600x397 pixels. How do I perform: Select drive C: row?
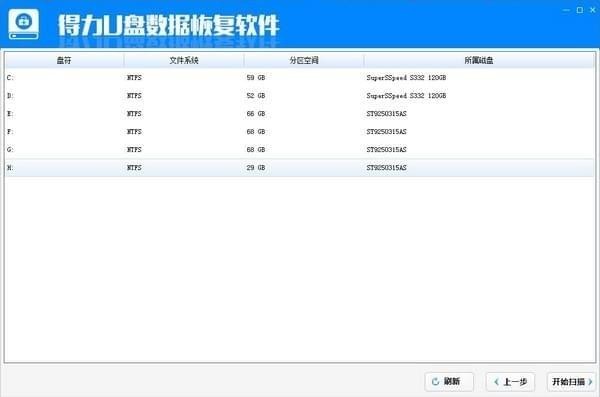point(300,78)
